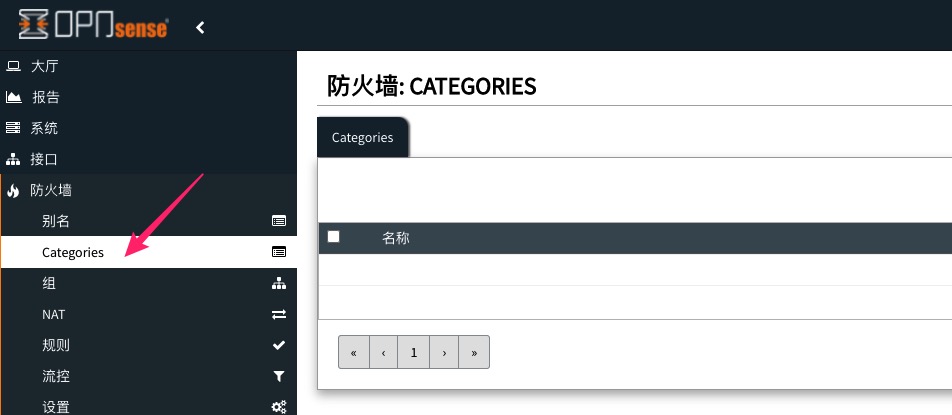Sort by the 名称 column header
Screen dimensions: 952x415
[x=396, y=238]
